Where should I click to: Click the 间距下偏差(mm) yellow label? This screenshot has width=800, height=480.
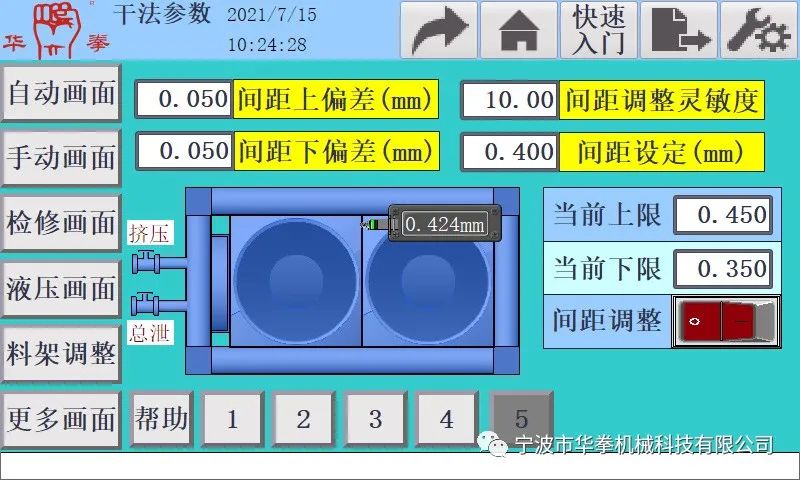click(x=336, y=151)
